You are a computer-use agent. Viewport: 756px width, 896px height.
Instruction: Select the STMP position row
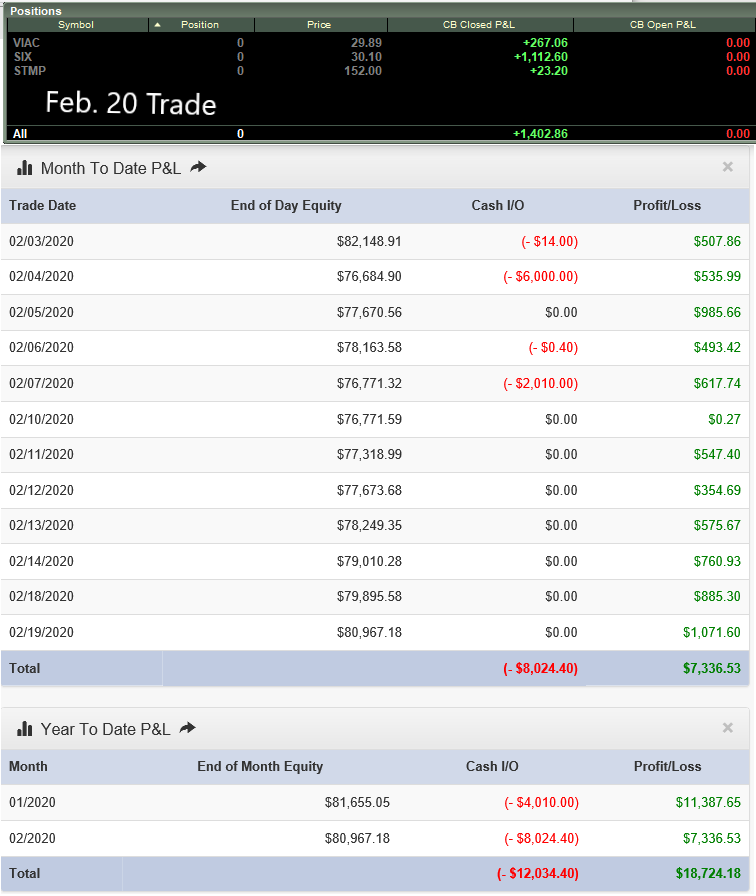tap(381, 71)
